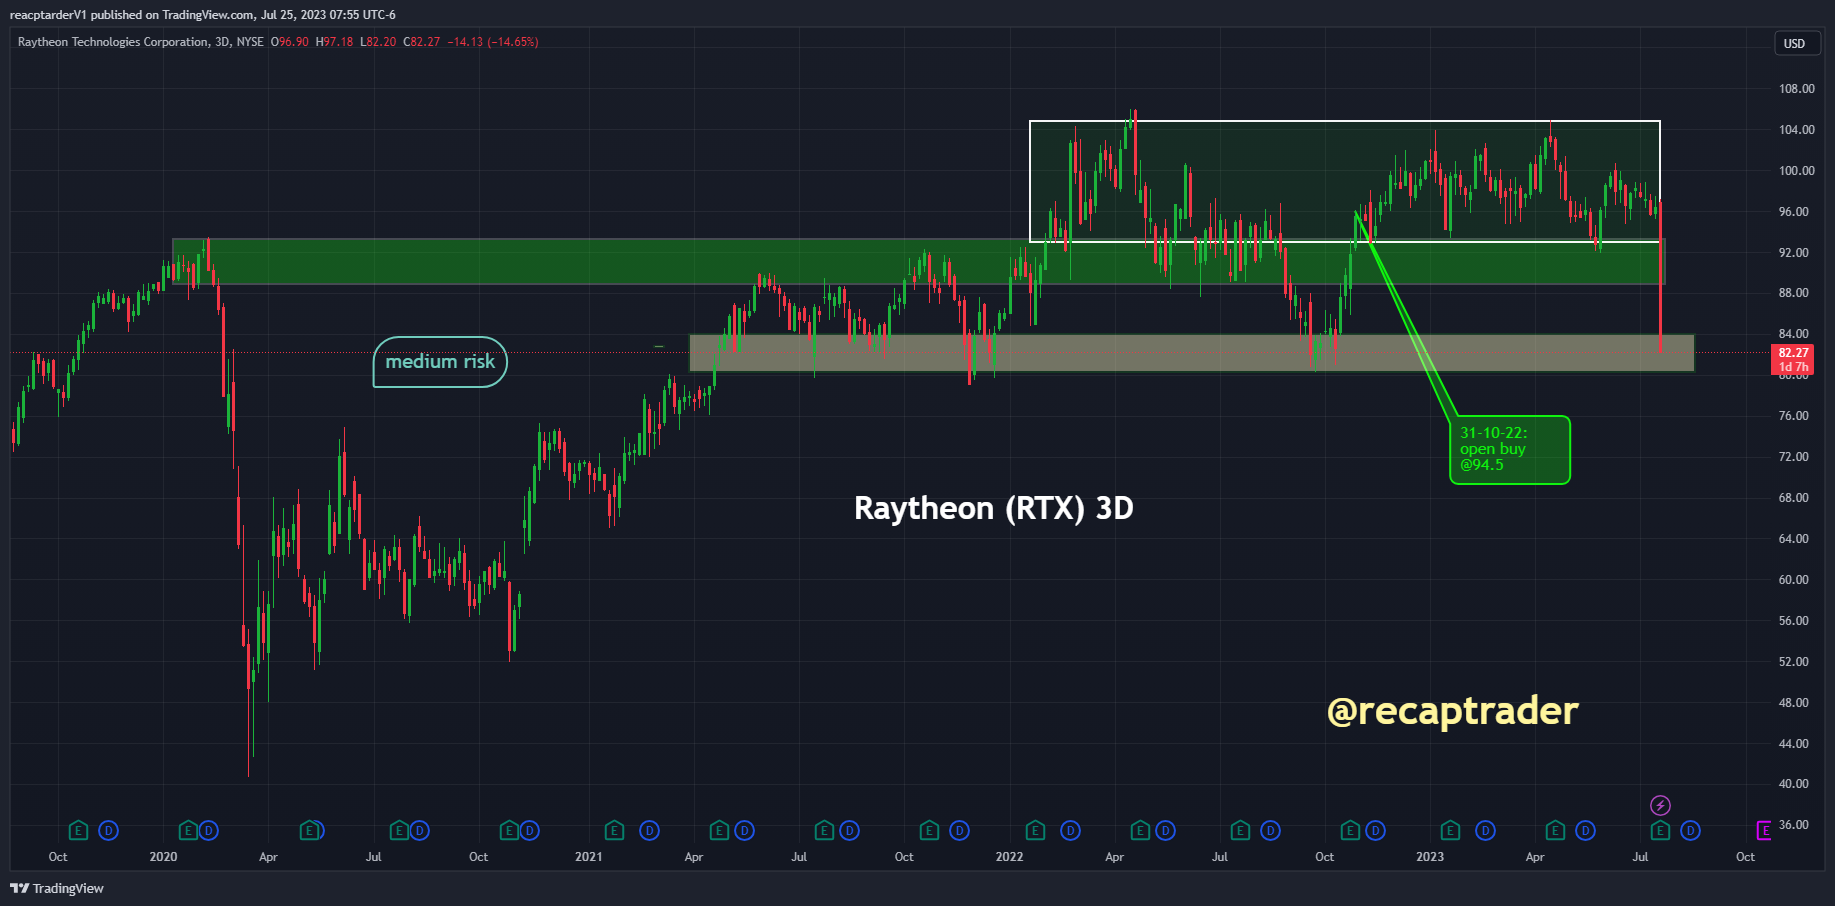Select the 'medium risk' callout label
This screenshot has height=906, width=1835.
click(440, 362)
